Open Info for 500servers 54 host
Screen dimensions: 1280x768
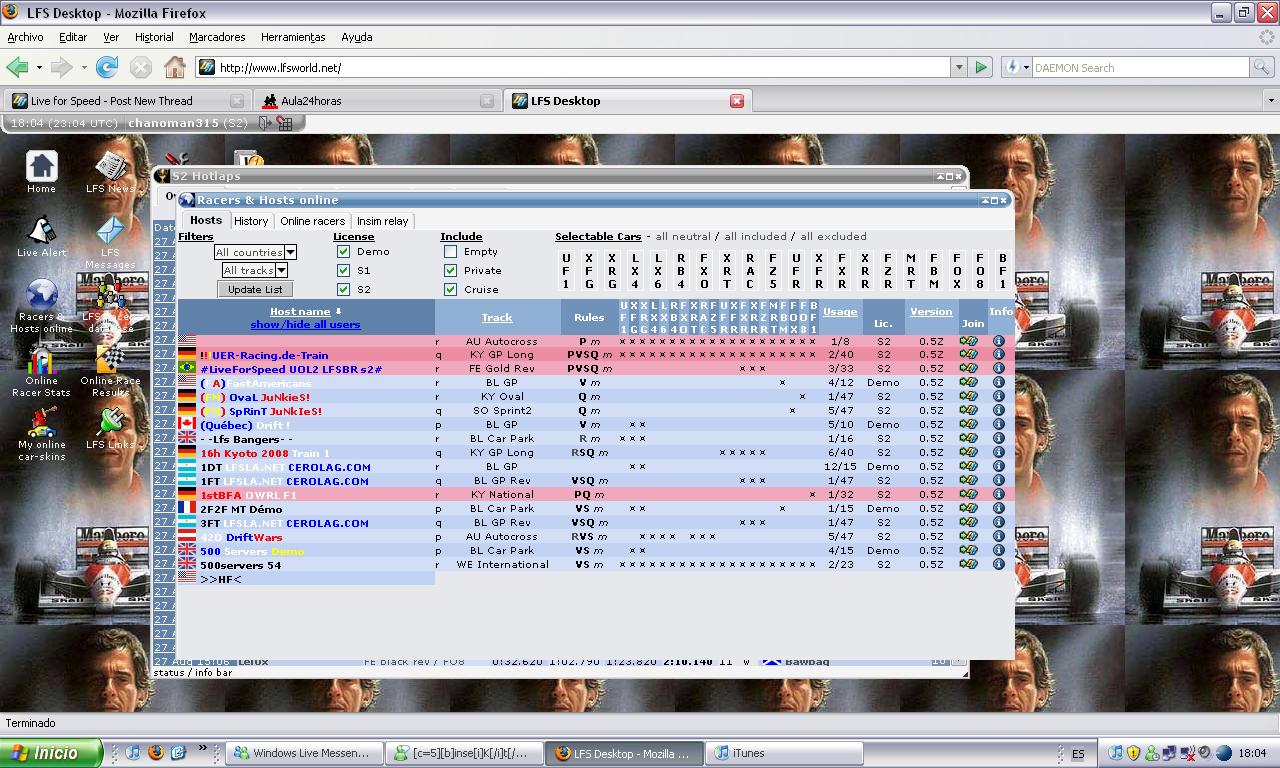coord(998,564)
